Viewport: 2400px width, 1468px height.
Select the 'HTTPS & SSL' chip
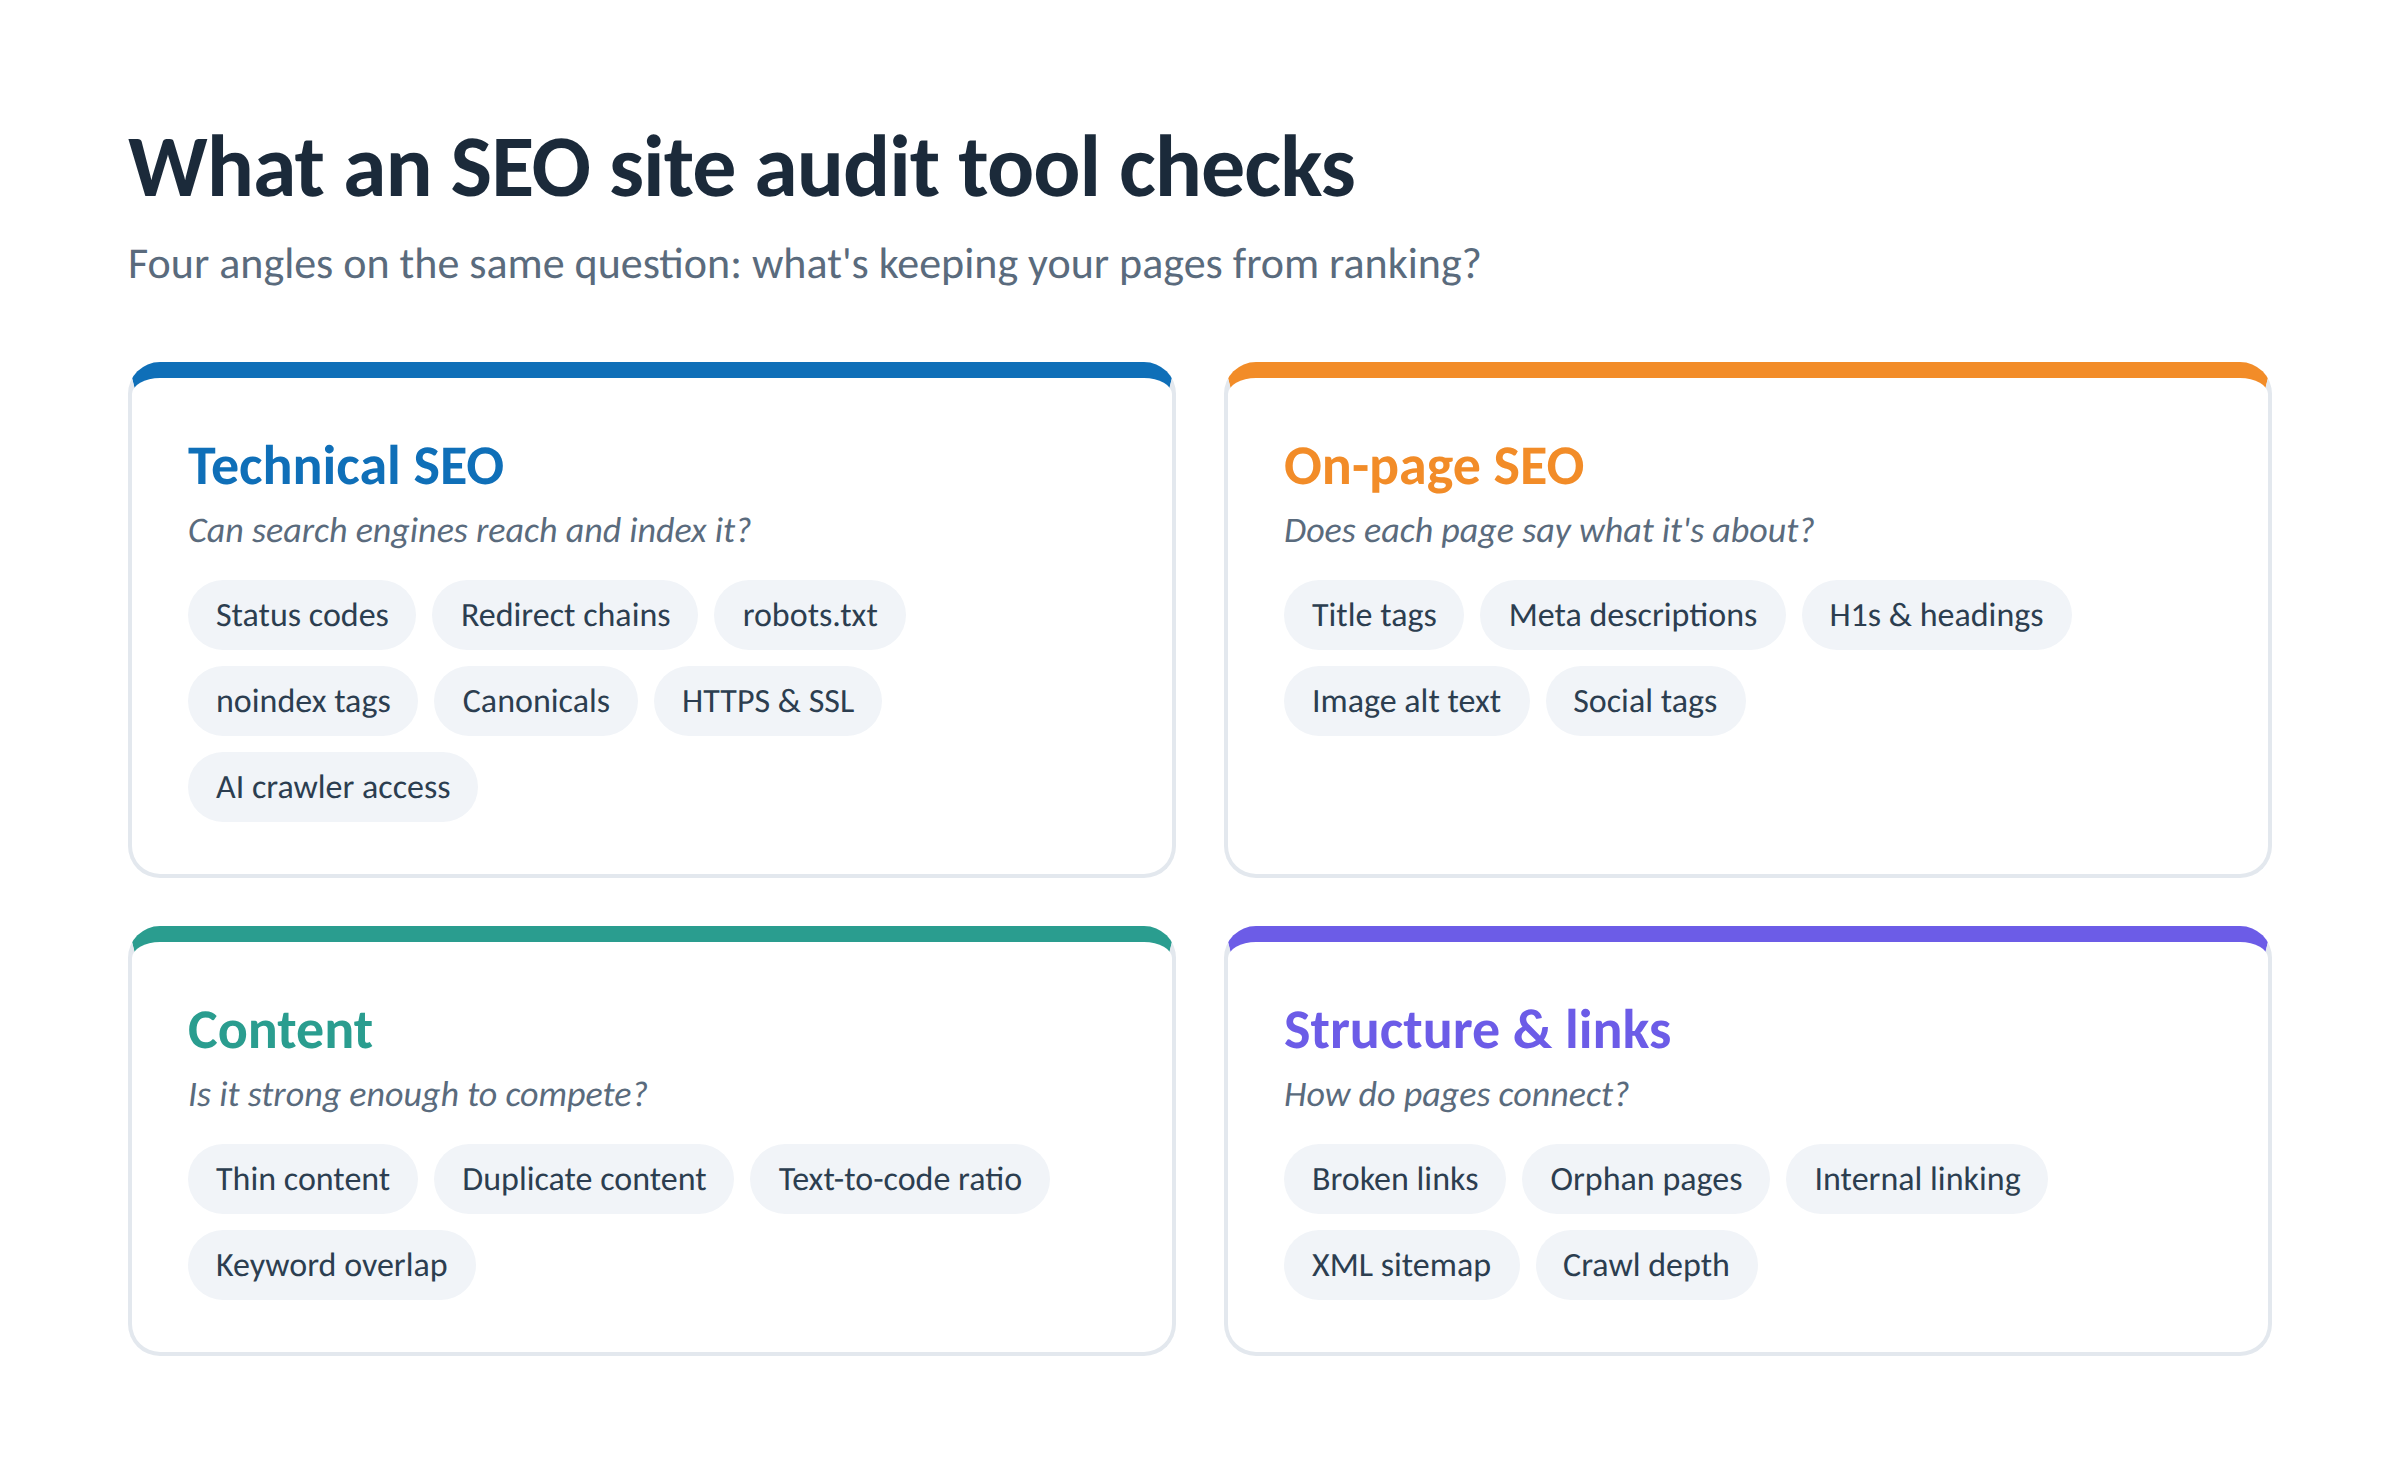coord(767,701)
